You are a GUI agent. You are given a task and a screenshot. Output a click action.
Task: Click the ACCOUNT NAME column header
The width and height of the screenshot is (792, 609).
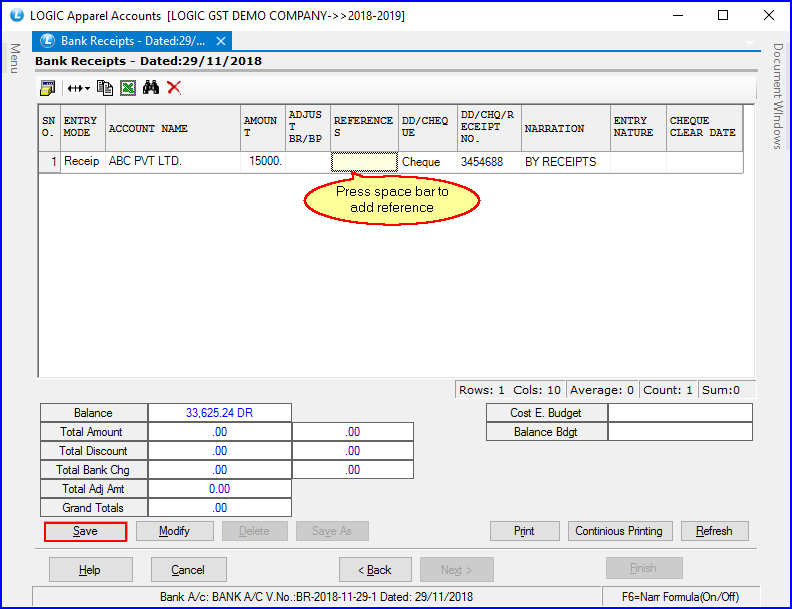pyautogui.click(x=173, y=128)
